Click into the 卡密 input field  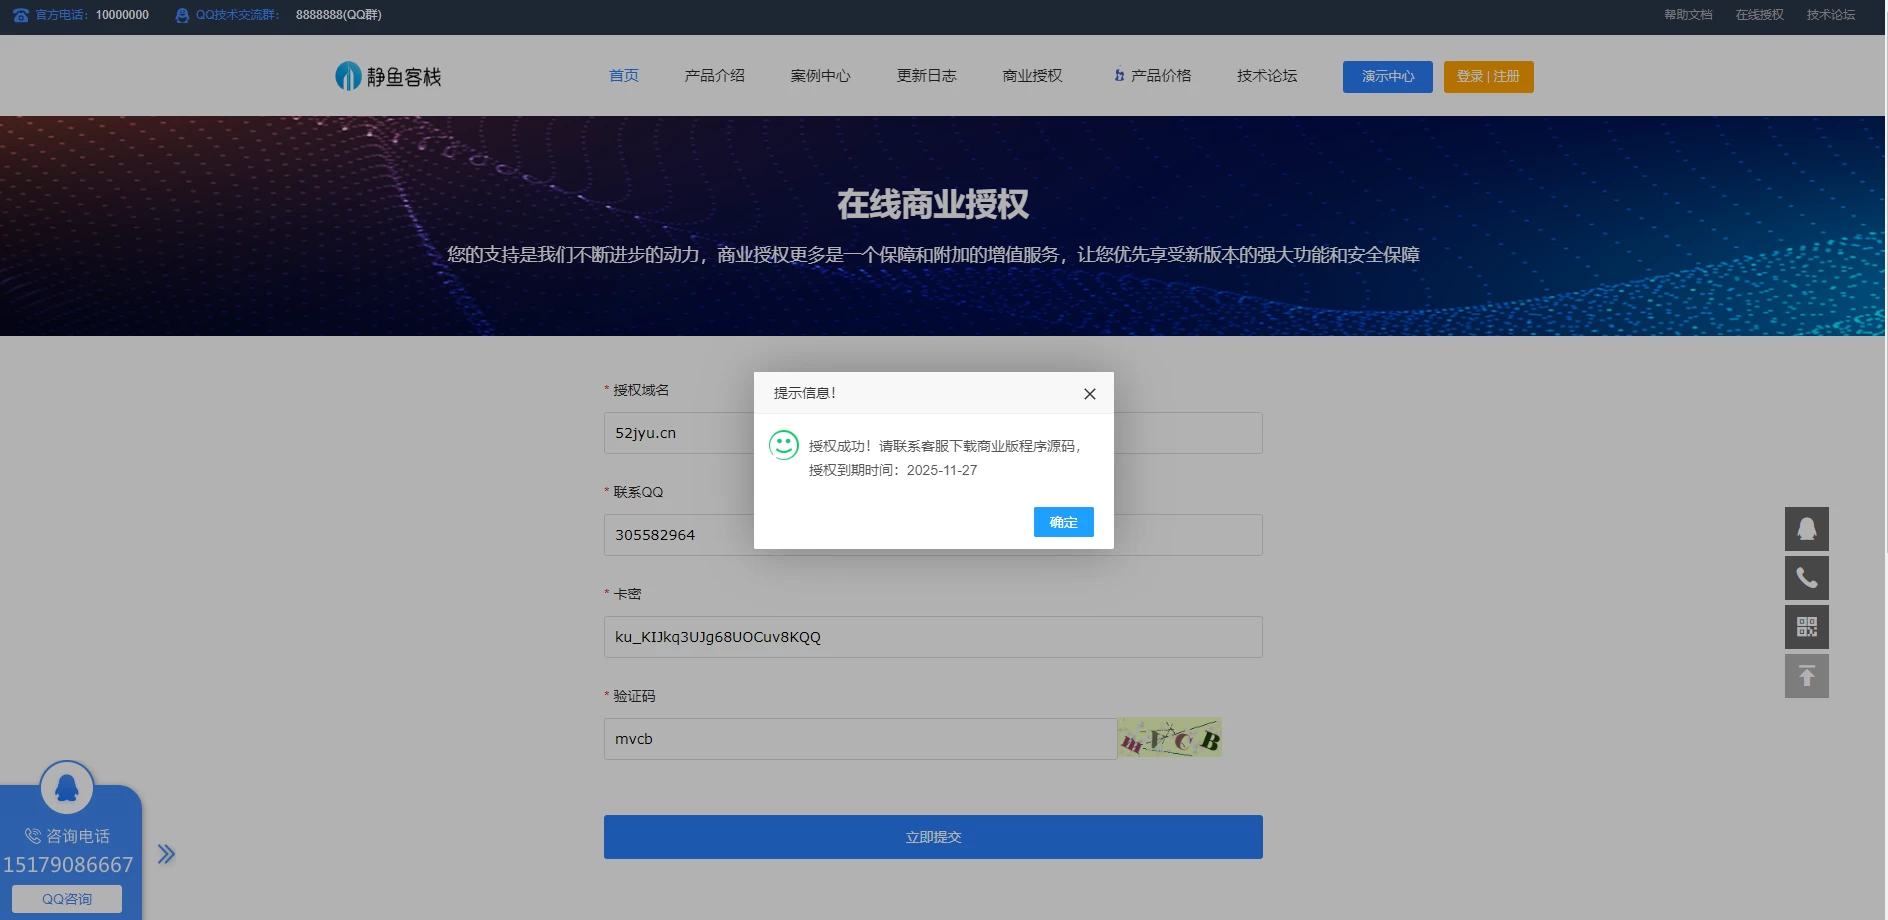coord(932,637)
